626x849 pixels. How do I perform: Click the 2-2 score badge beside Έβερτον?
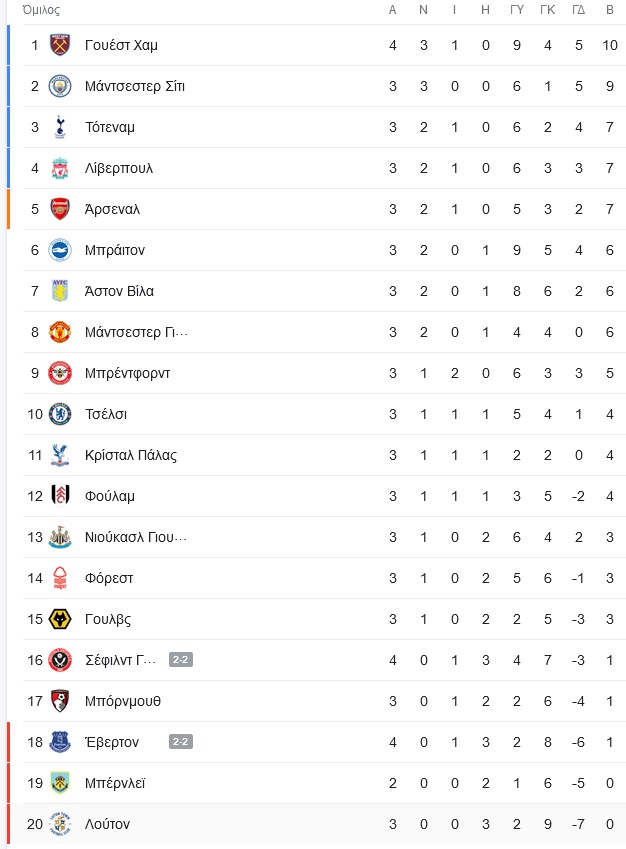click(181, 742)
